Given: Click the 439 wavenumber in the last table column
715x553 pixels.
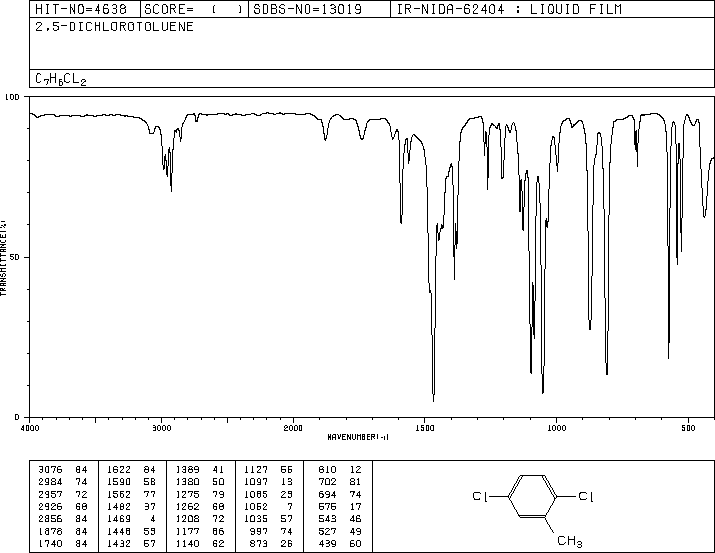Looking at the screenshot, I should coord(327,543).
